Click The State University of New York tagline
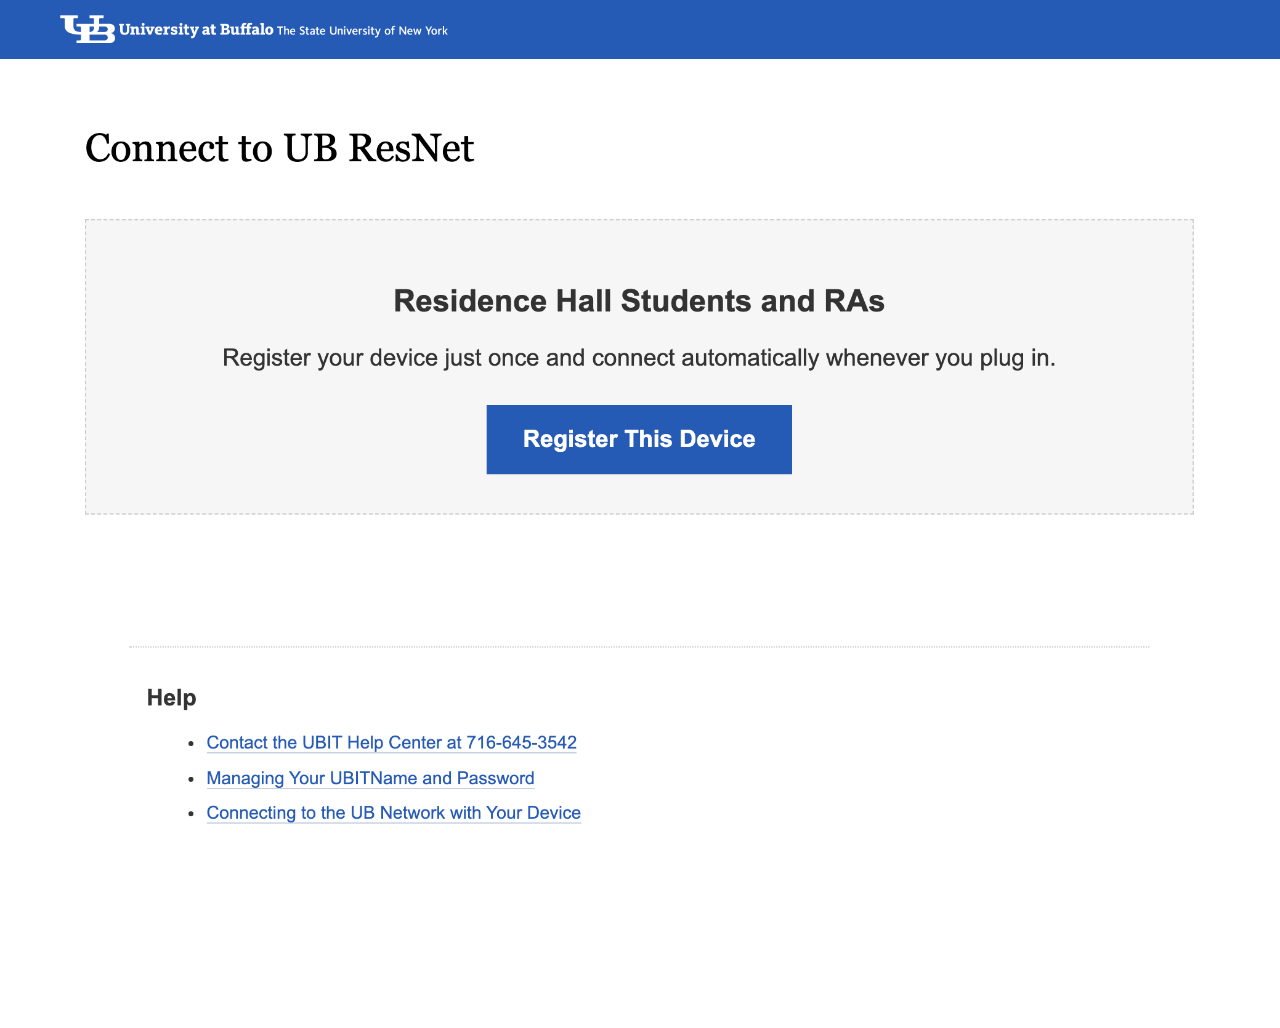The height and width of the screenshot is (1028, 1280). click(x=362, y=31)
